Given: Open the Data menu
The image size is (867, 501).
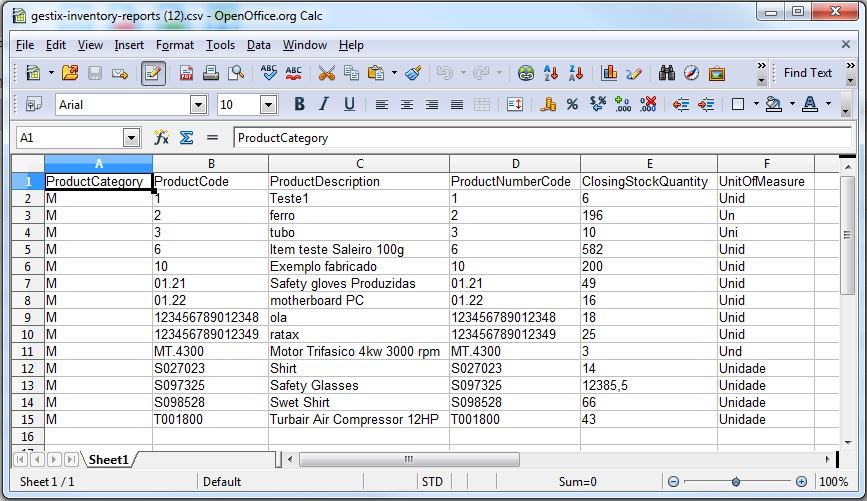Looking at the screenshot, I should [x=259, y=45].
